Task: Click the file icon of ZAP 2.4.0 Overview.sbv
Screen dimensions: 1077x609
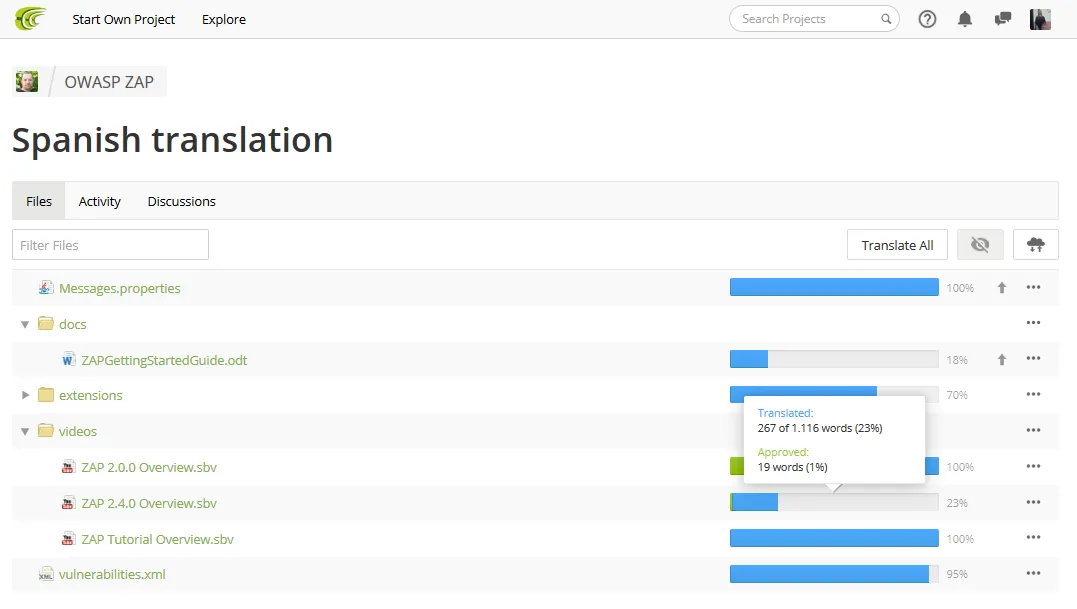Action: 68,503
